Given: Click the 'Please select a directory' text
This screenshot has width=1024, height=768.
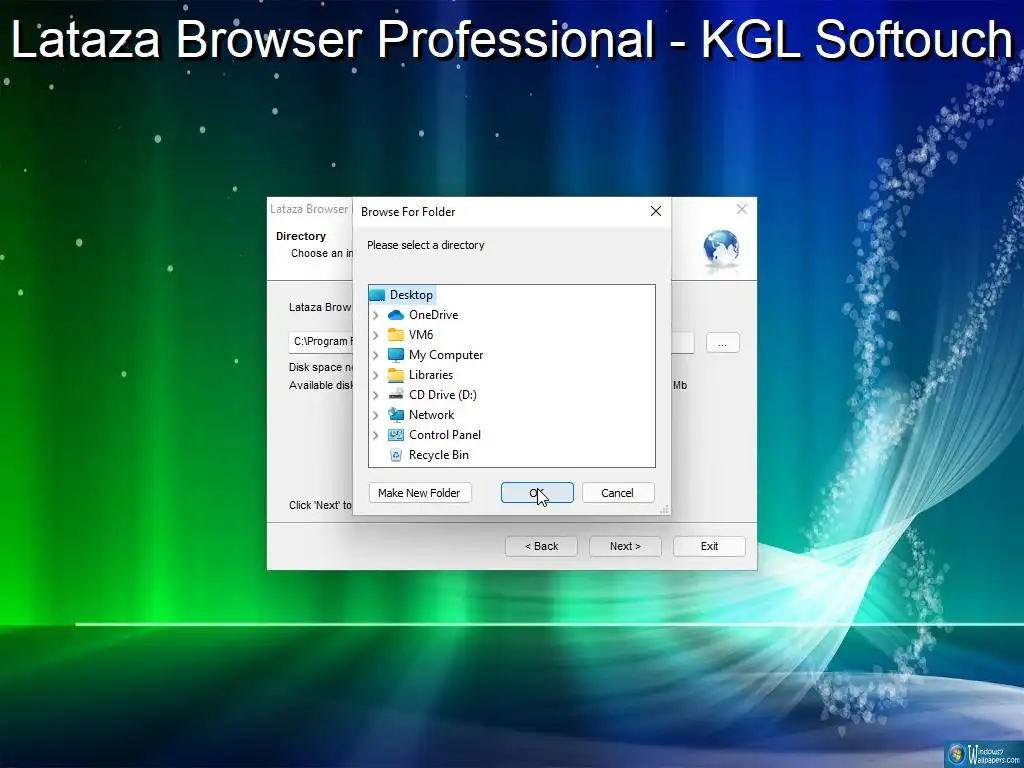Looking at the screenshot, I should (426, 246).
